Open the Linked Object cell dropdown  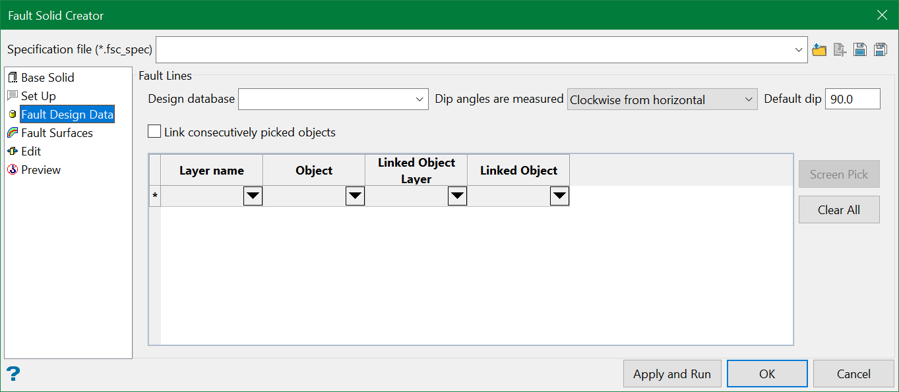tap(560, 197)
